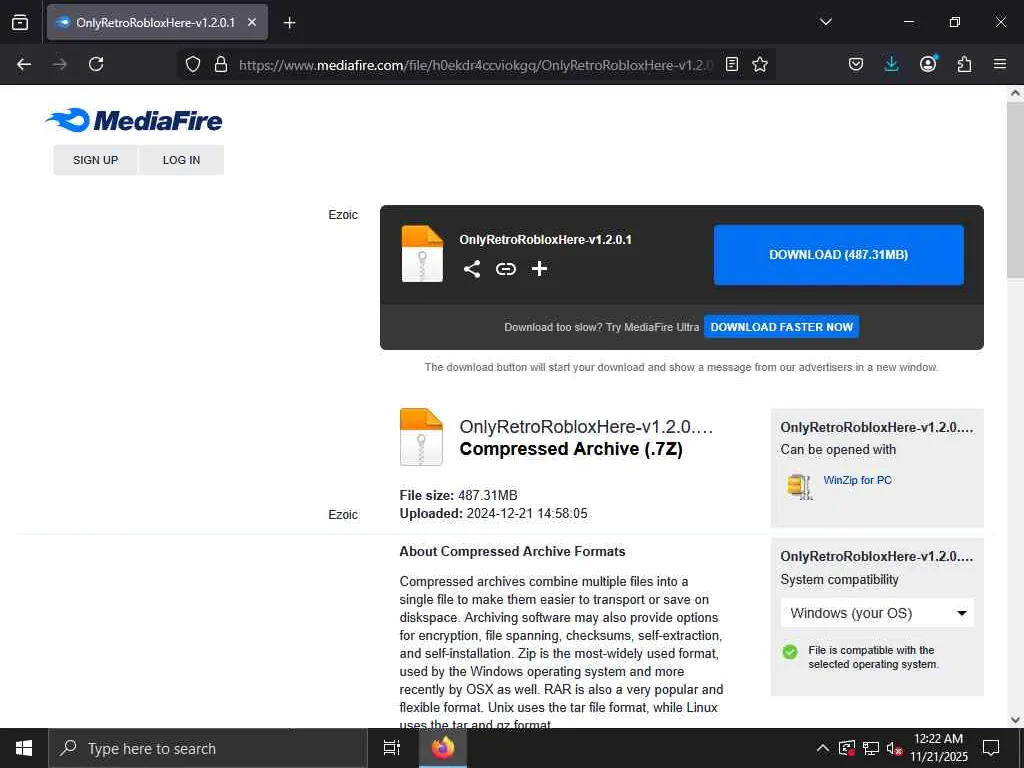
Task: Click the SIGN UP button
Action: [x=95, y=160]
